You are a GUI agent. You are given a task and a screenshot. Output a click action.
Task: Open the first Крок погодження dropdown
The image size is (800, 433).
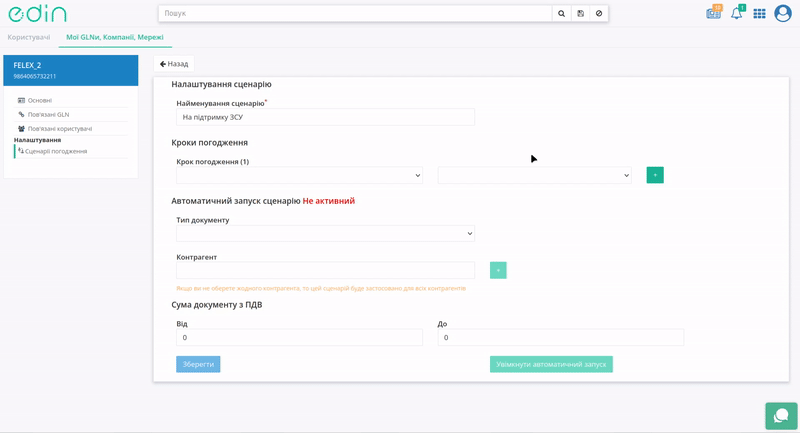click(299, 175)
